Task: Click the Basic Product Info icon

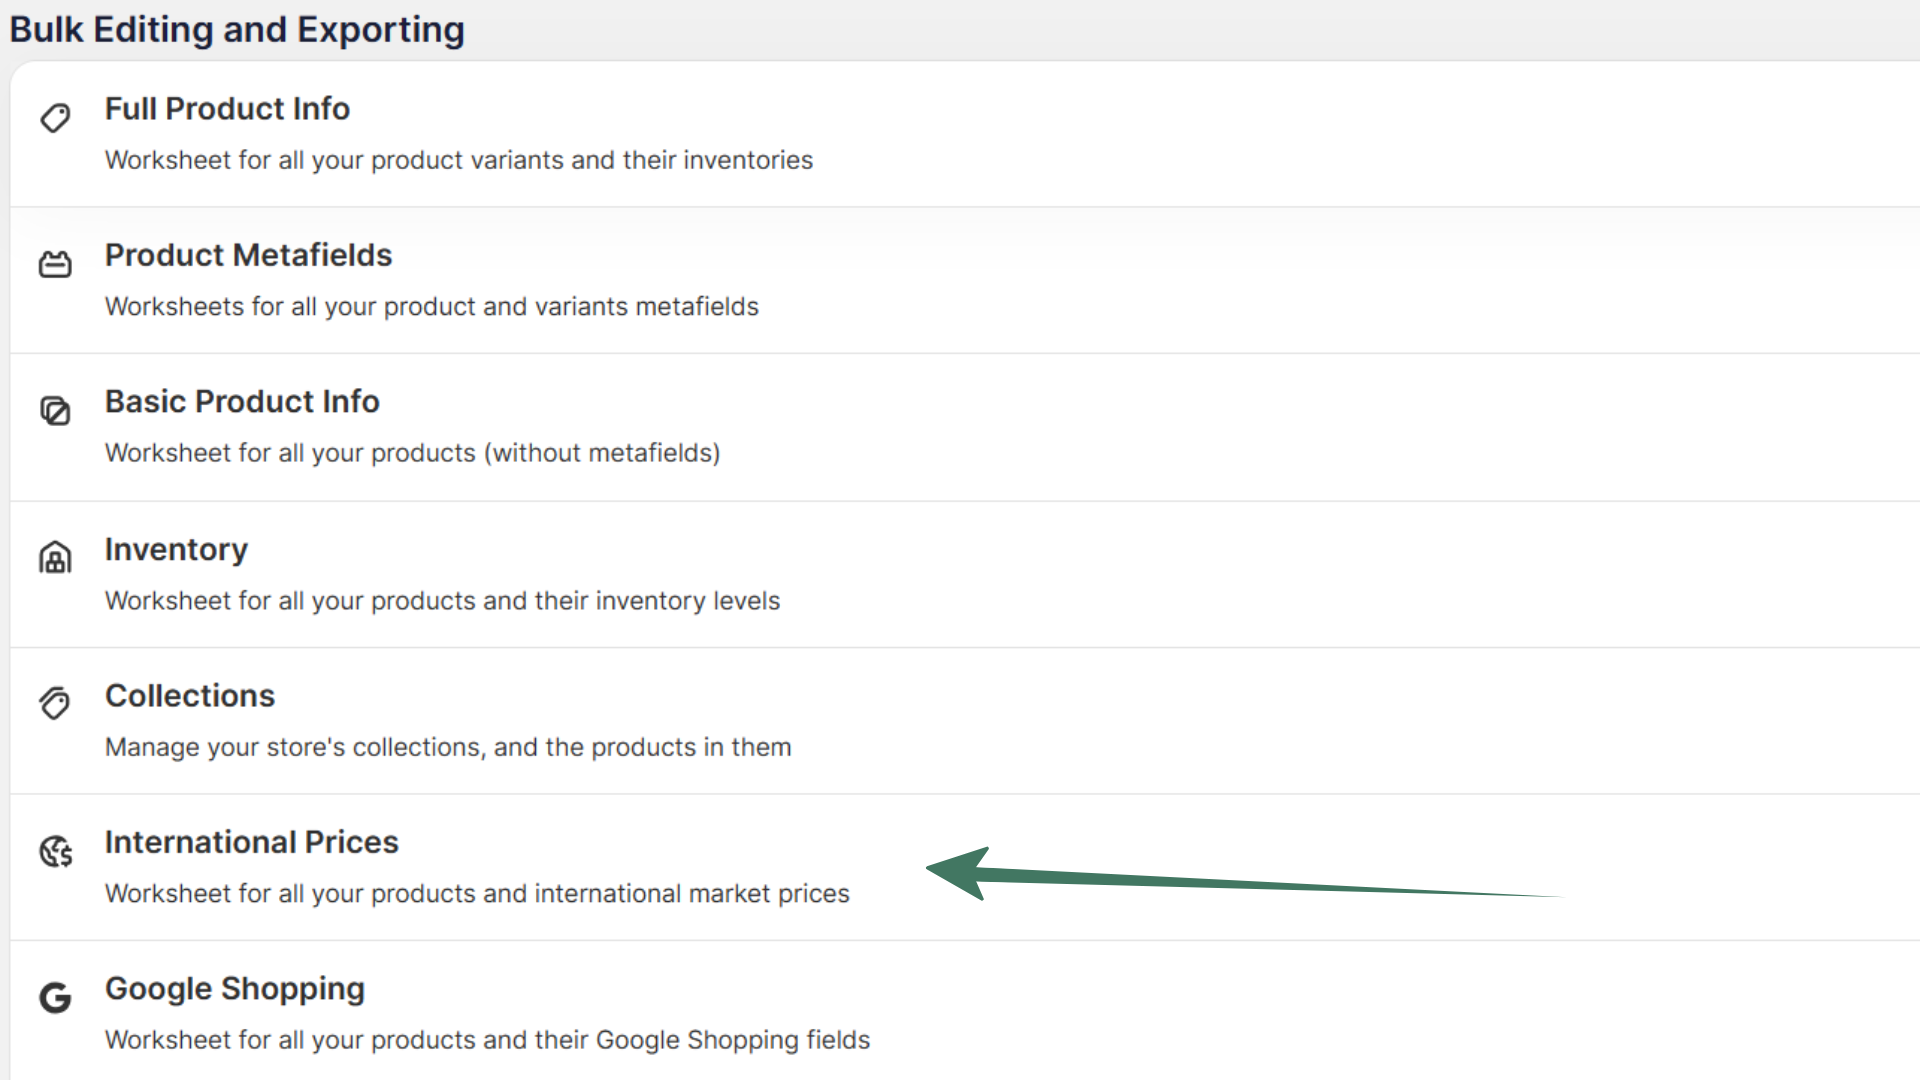Action: (55, 411)
